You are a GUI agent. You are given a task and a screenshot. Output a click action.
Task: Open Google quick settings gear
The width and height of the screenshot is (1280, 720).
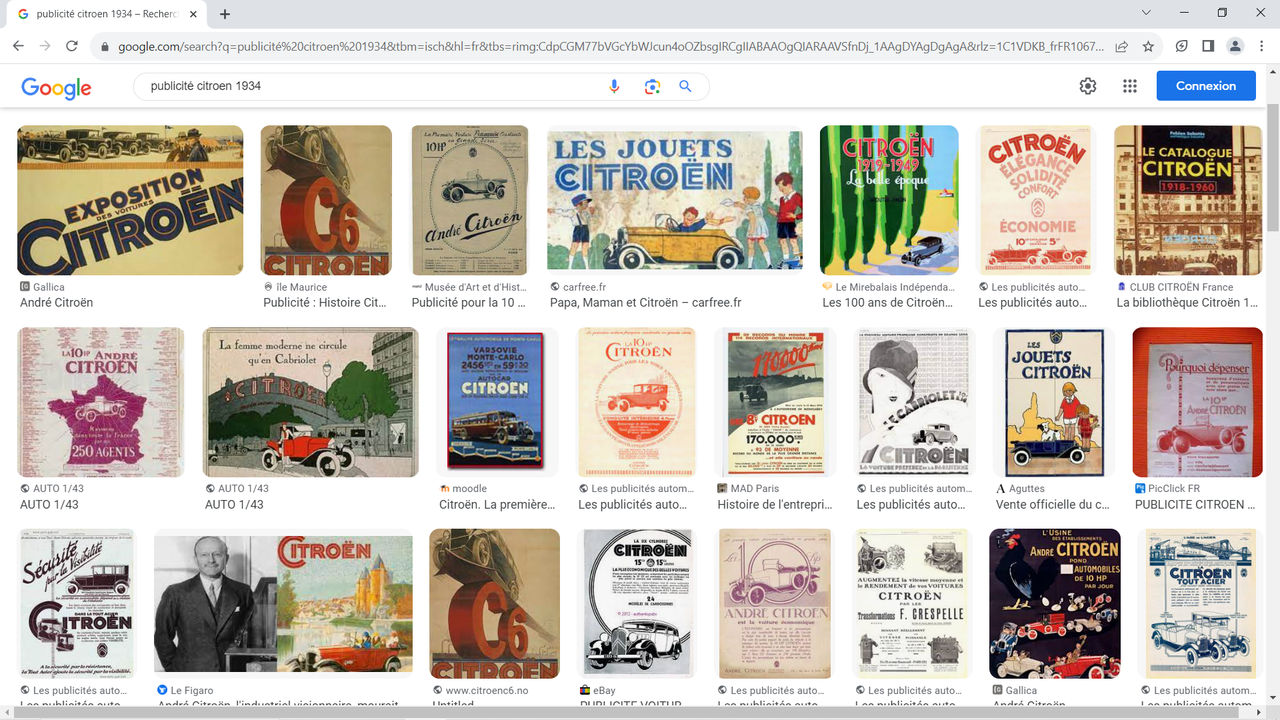tap(1088, 86)
